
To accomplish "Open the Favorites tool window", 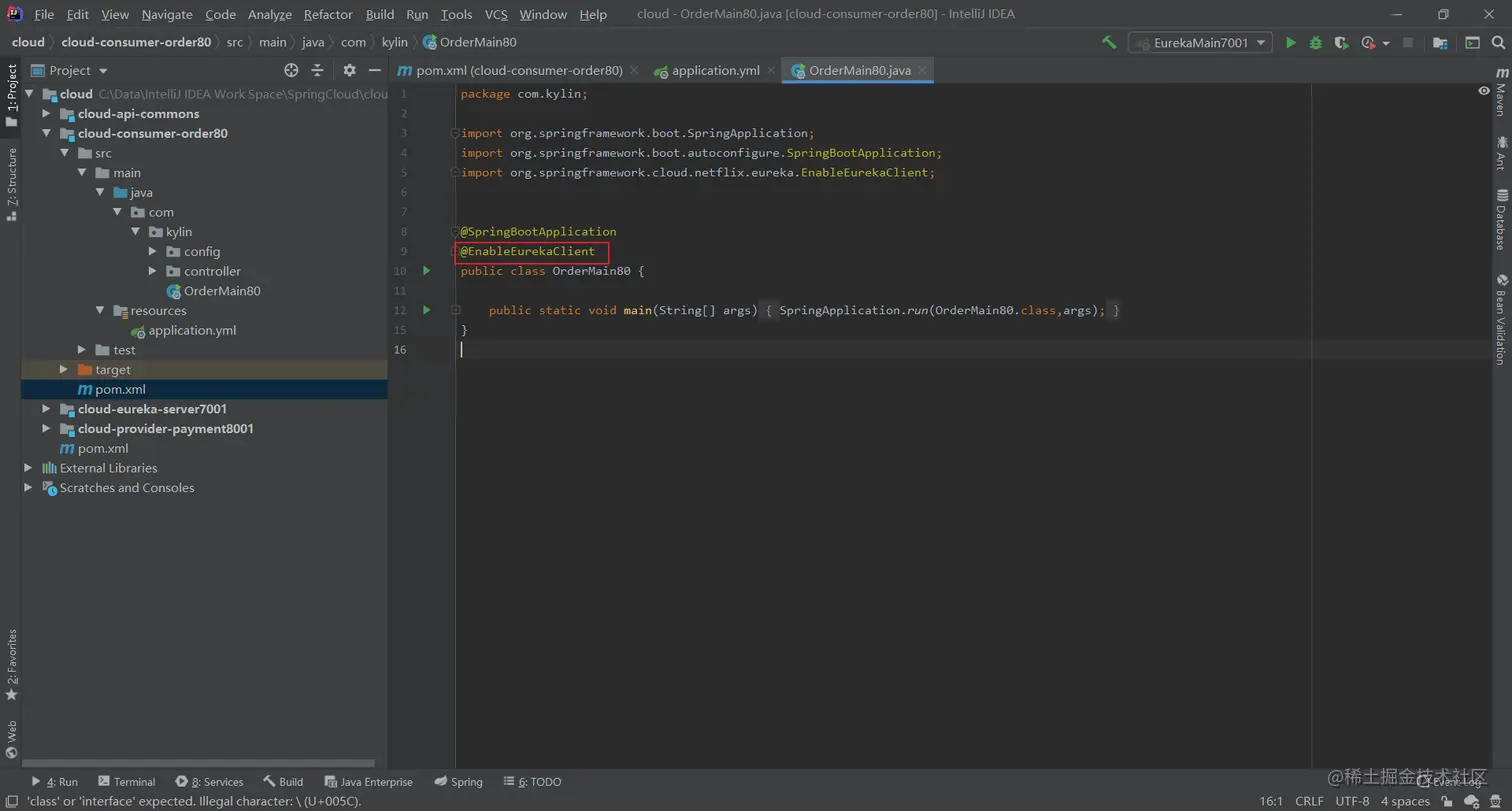I will click(x=11, y=665).
